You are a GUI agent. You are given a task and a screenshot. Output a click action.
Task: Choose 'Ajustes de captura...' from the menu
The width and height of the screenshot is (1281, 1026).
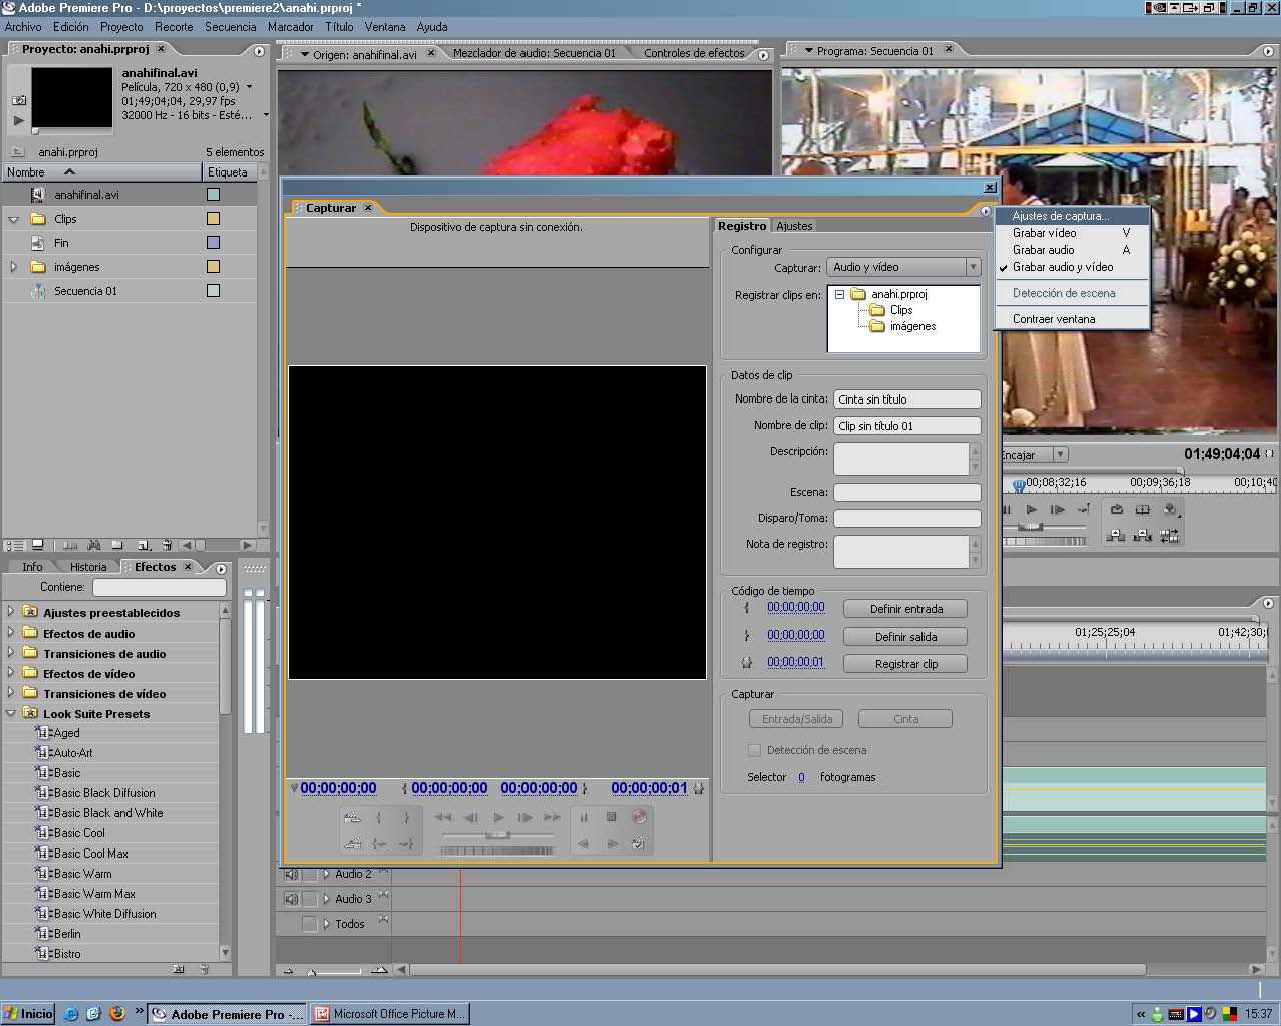tap(1060, 216)
